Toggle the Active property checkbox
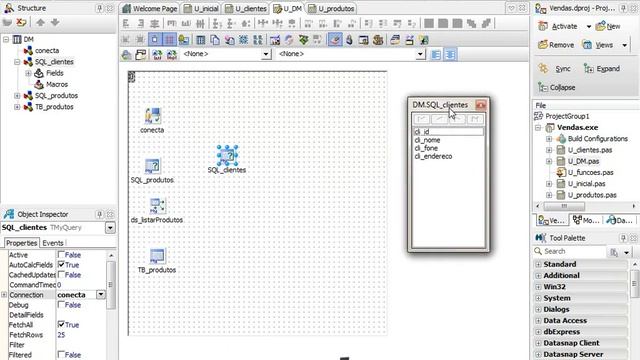640x360 pixels. 61,255
